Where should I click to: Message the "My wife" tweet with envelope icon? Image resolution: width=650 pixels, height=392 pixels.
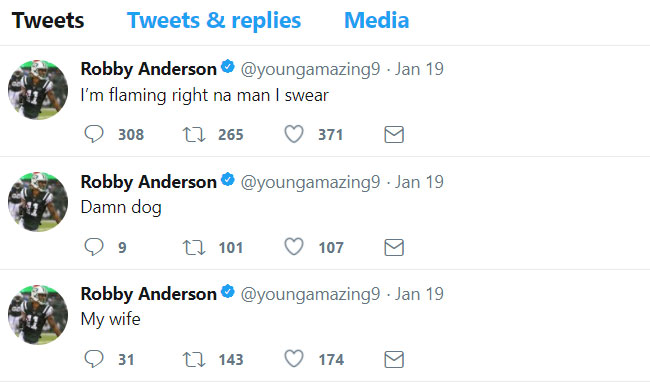coord(394,359)
